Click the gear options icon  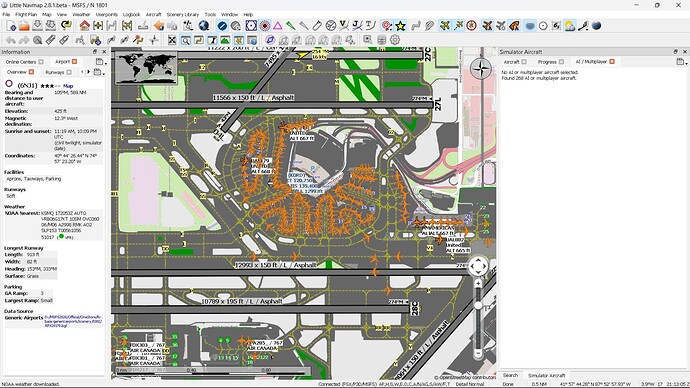tap(395, 40)
